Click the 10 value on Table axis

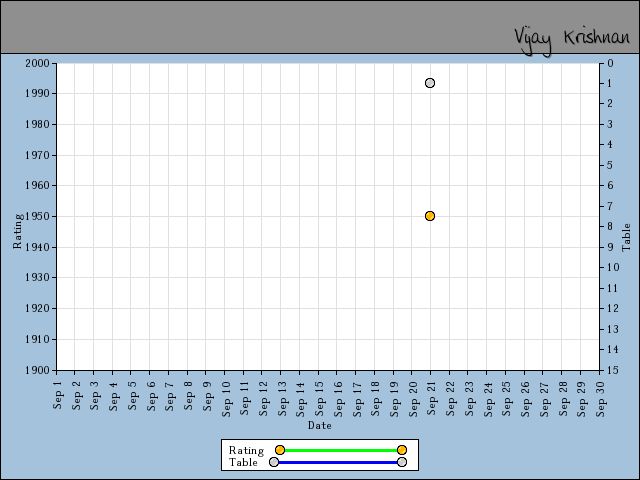click(x=613, y=267)
